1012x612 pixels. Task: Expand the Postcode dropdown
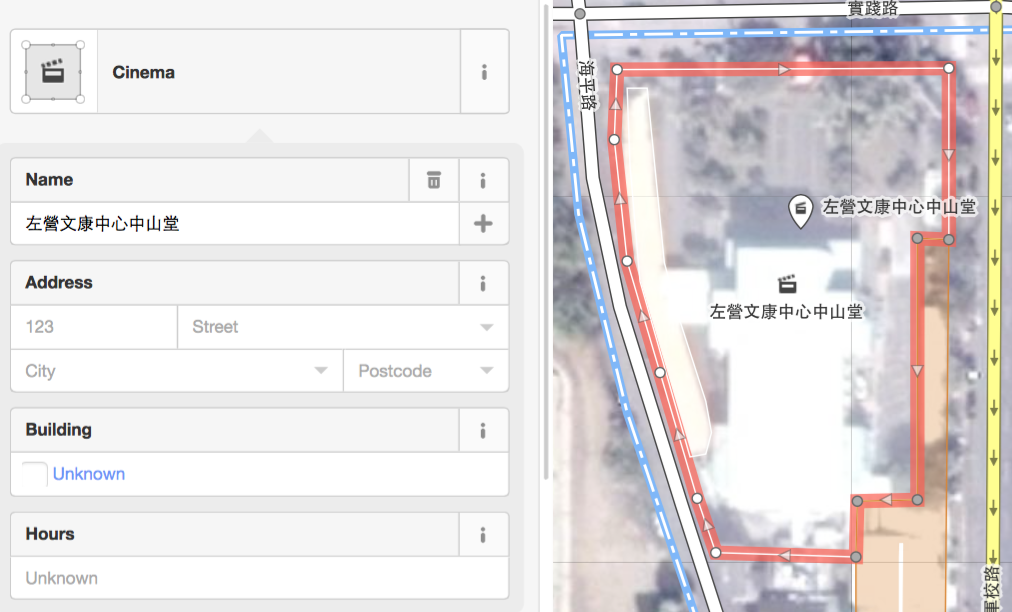click(486, 371)
